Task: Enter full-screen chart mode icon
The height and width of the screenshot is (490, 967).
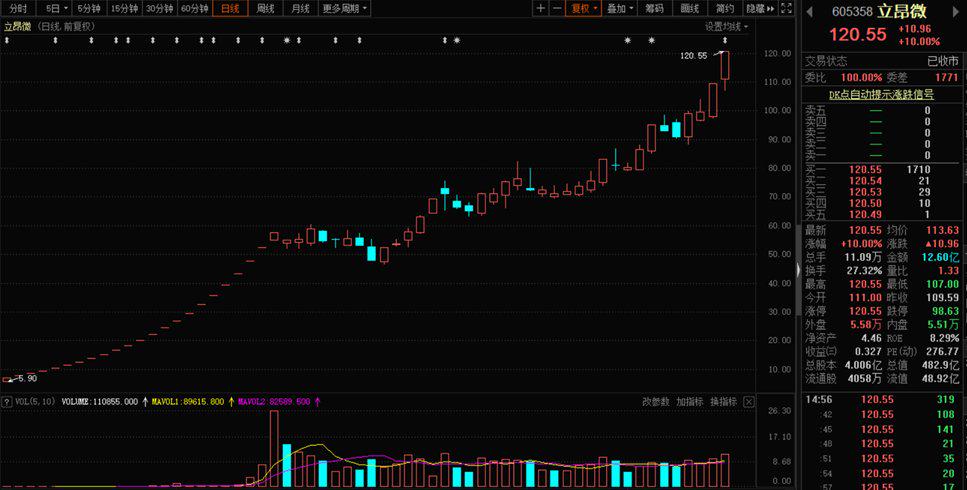Action: [x=786, y=8]
